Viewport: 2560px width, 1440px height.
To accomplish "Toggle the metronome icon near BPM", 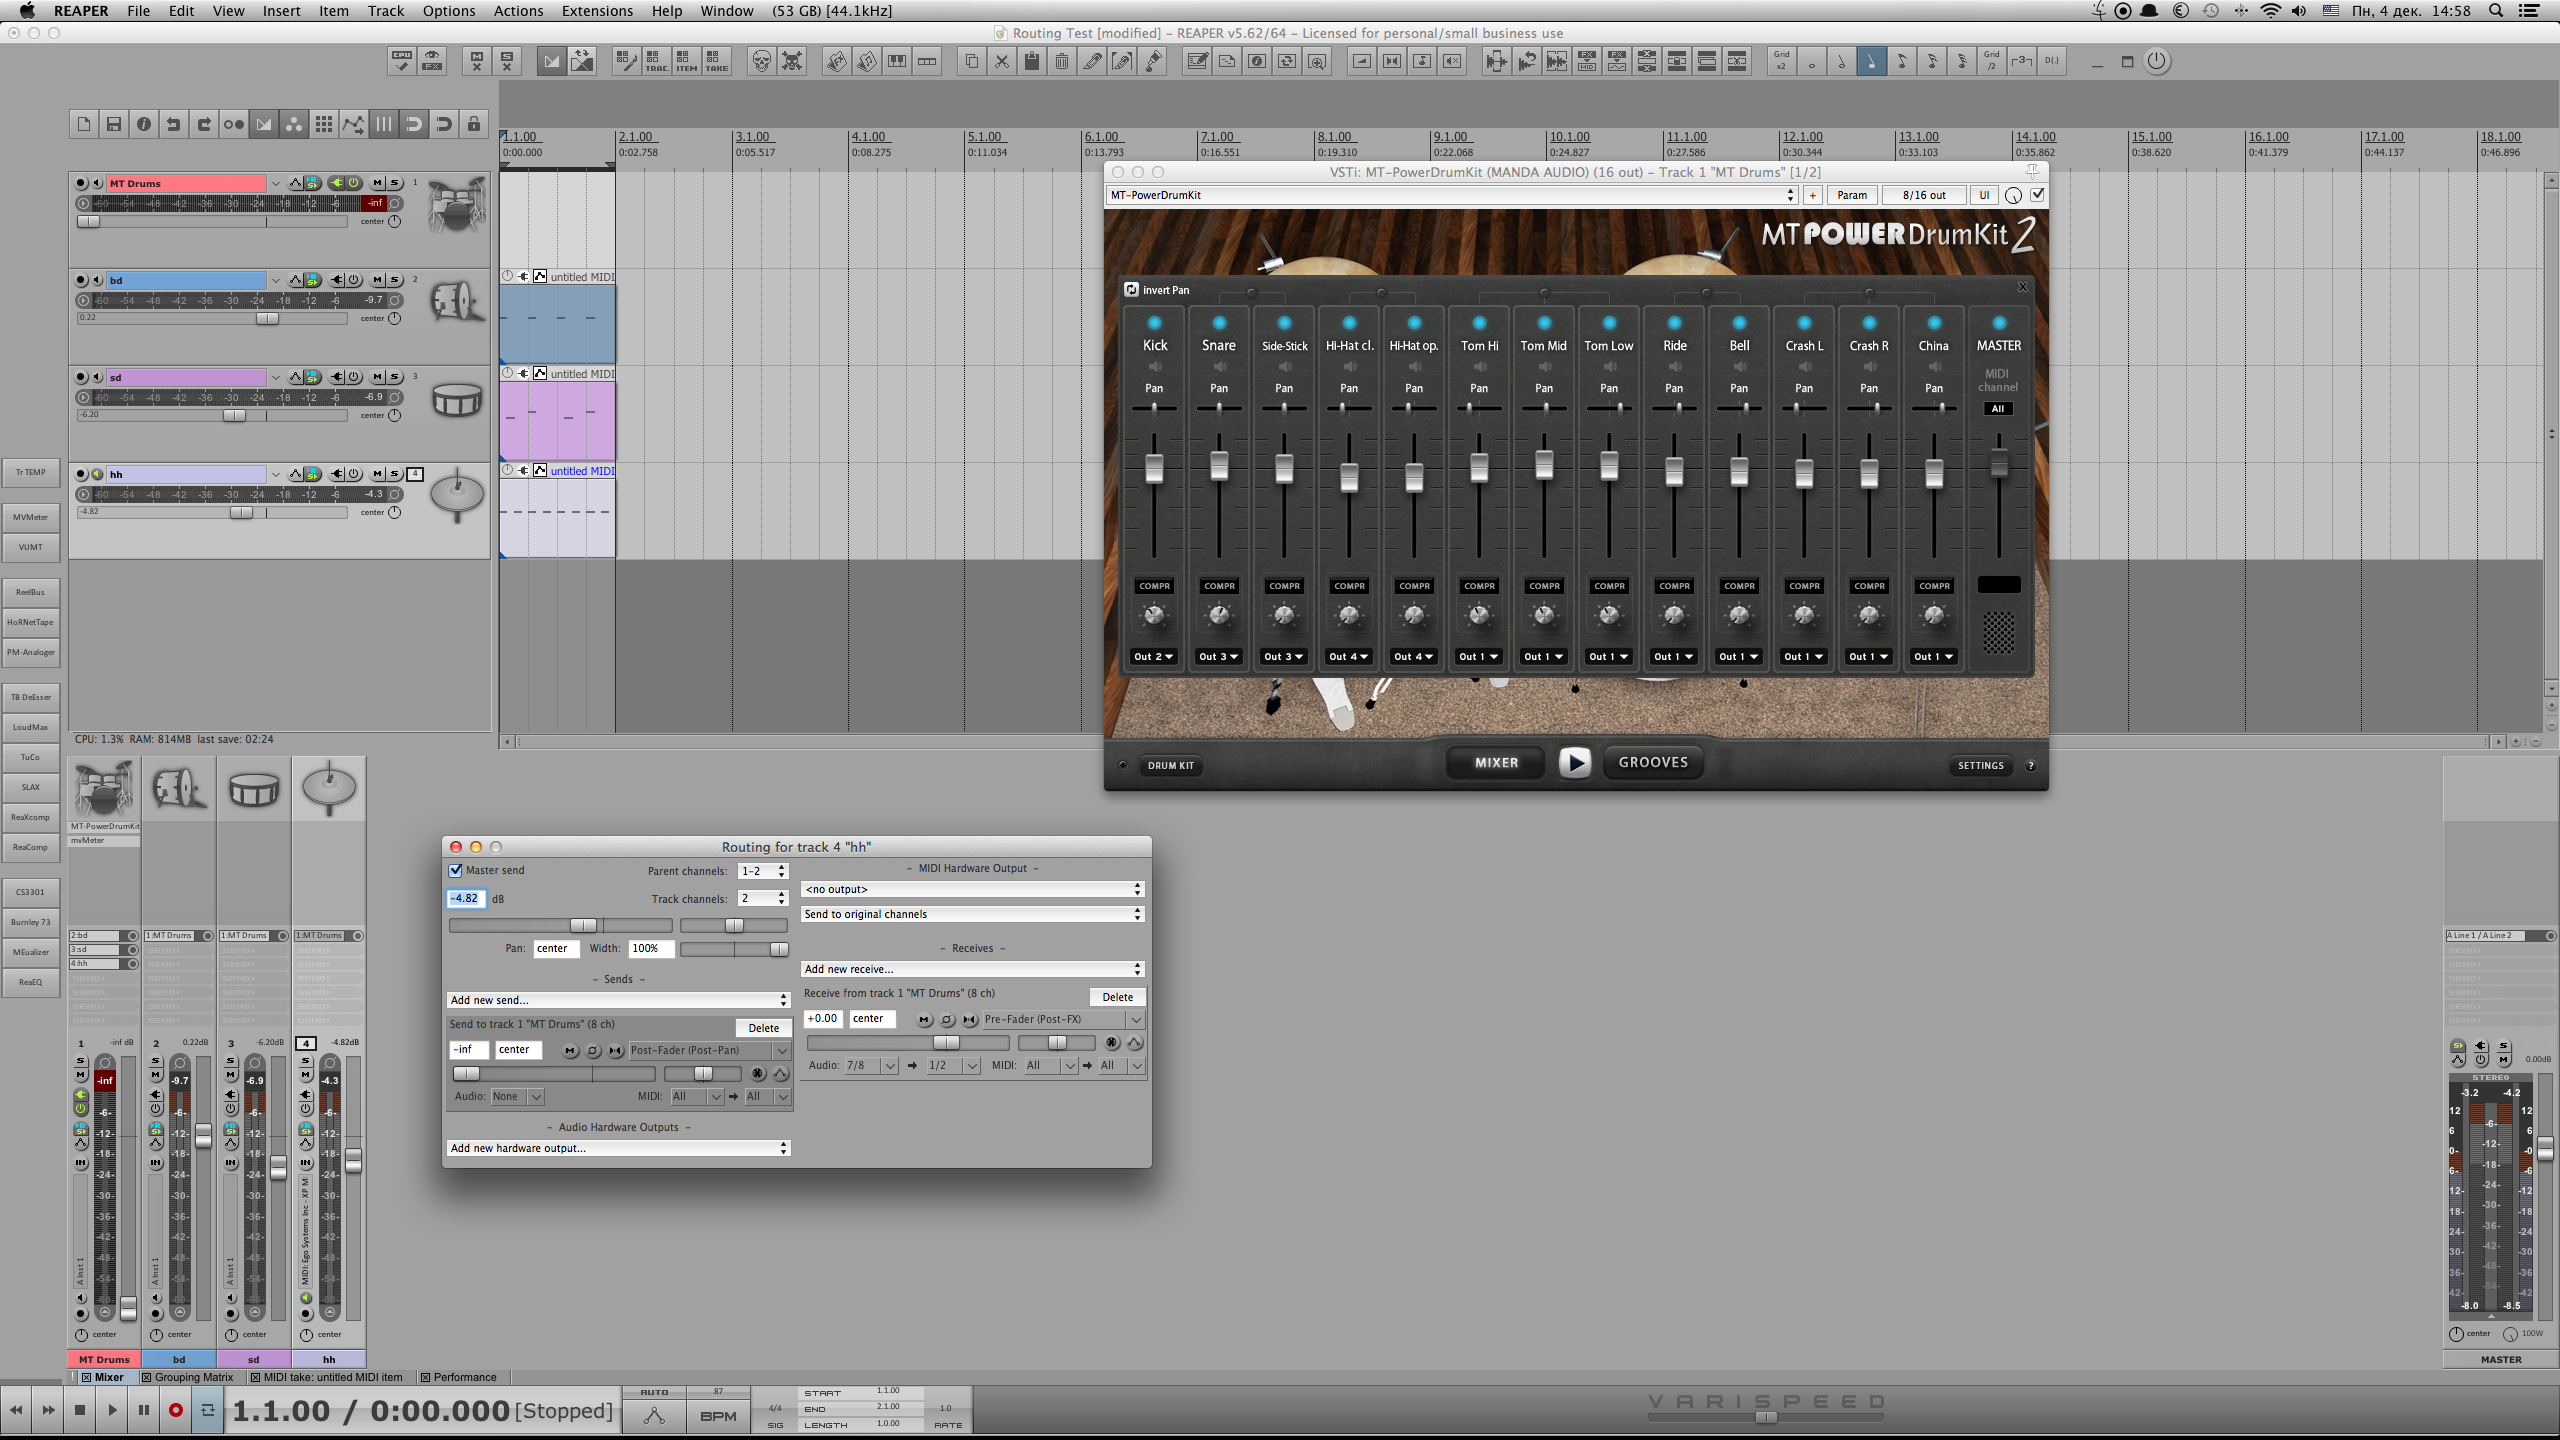I will [654, 1416].
